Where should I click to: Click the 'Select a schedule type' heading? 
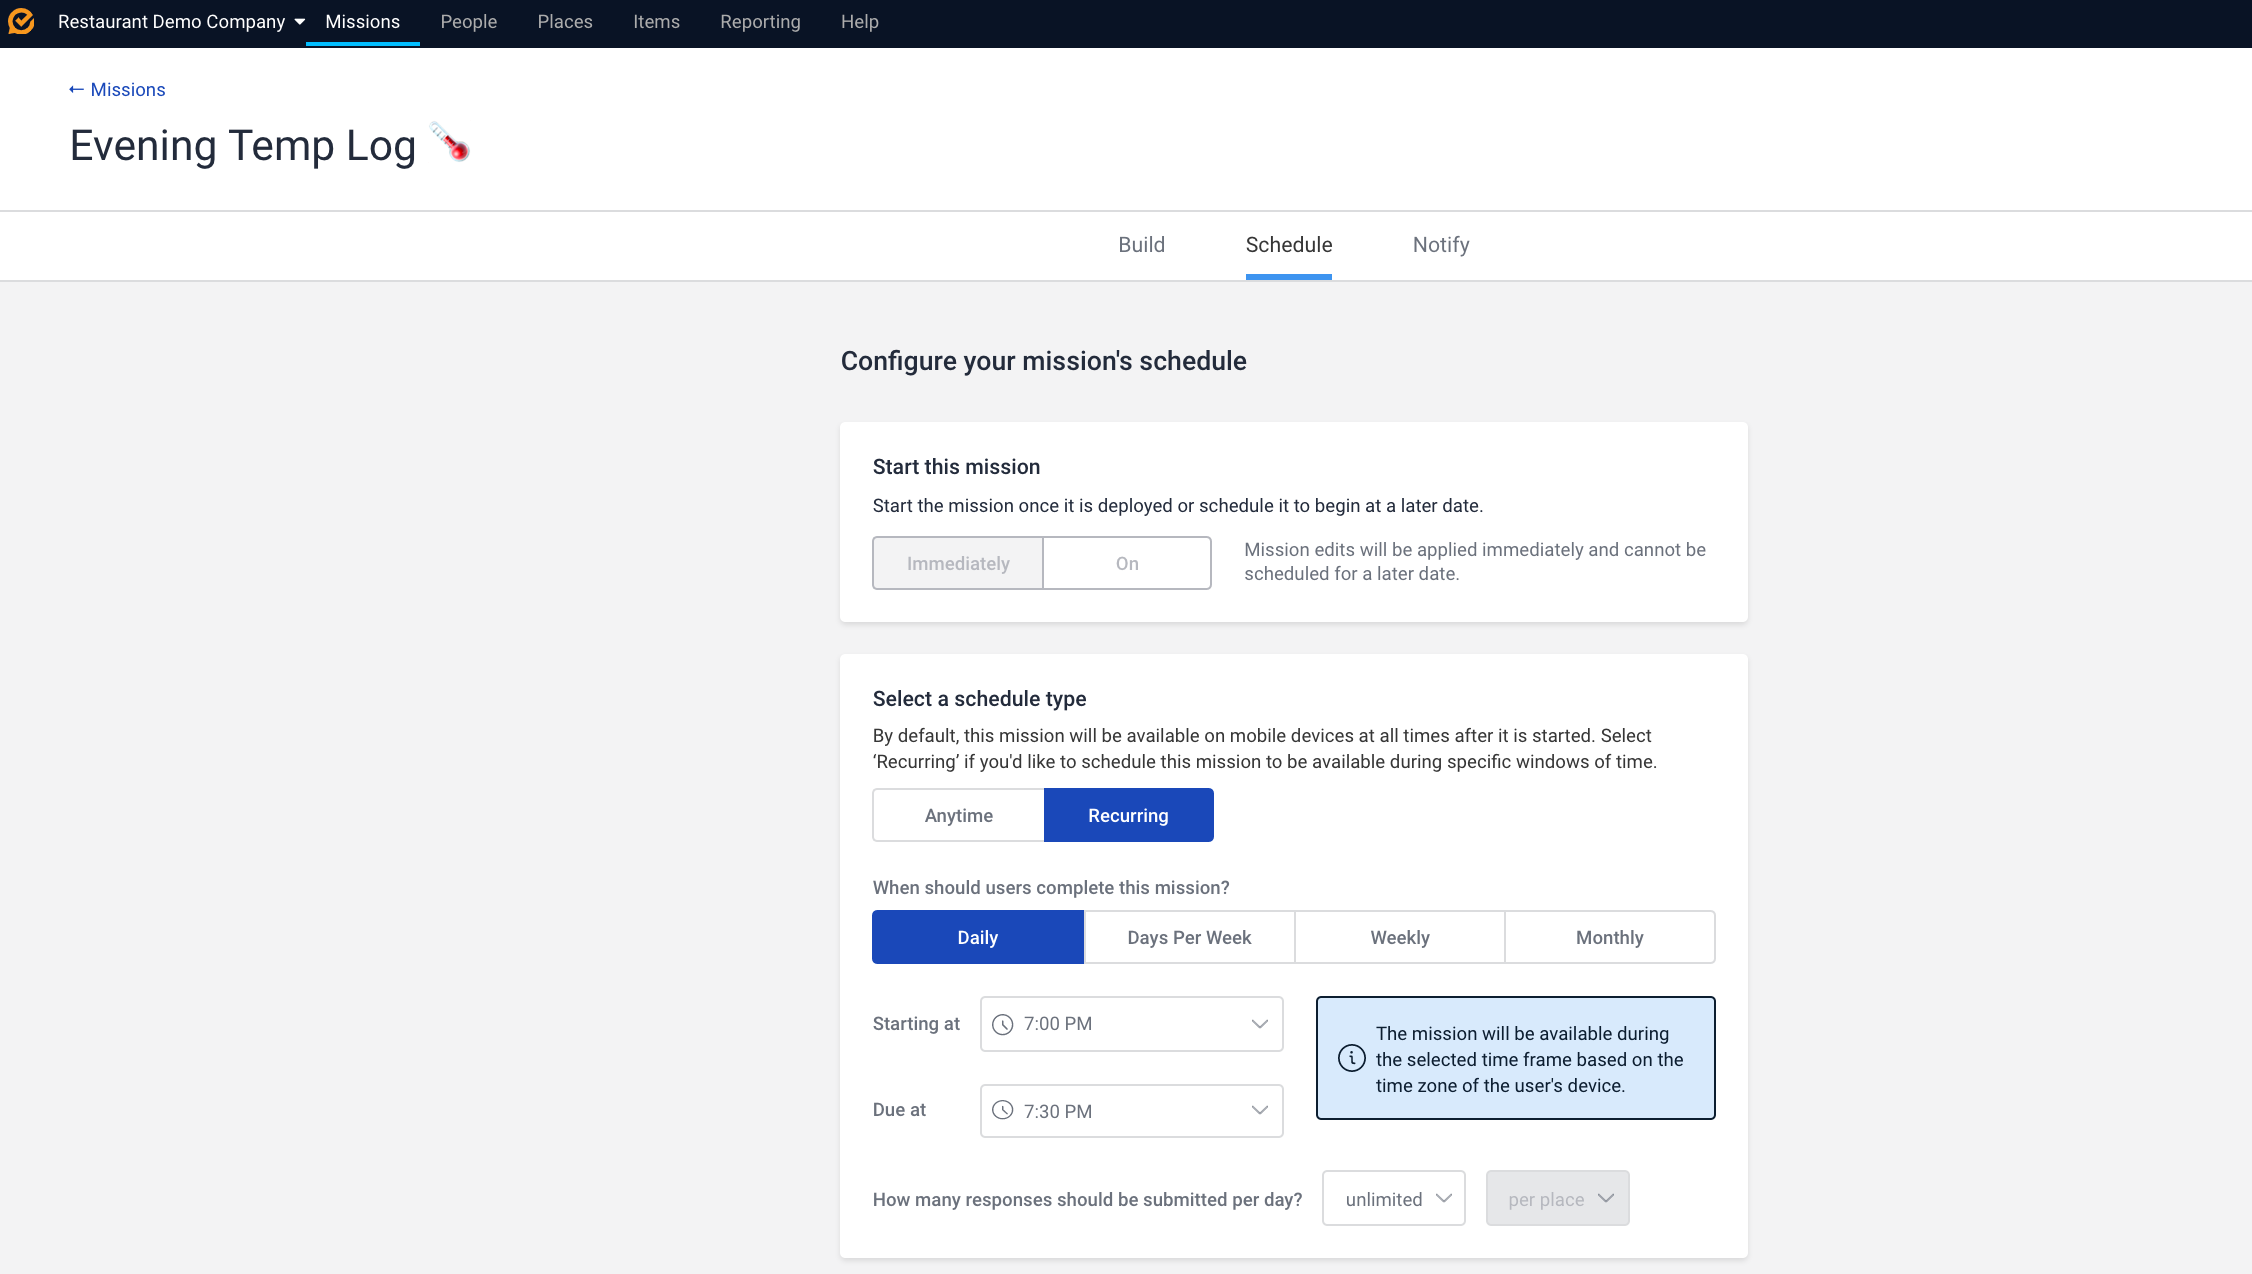coord(979,699)
